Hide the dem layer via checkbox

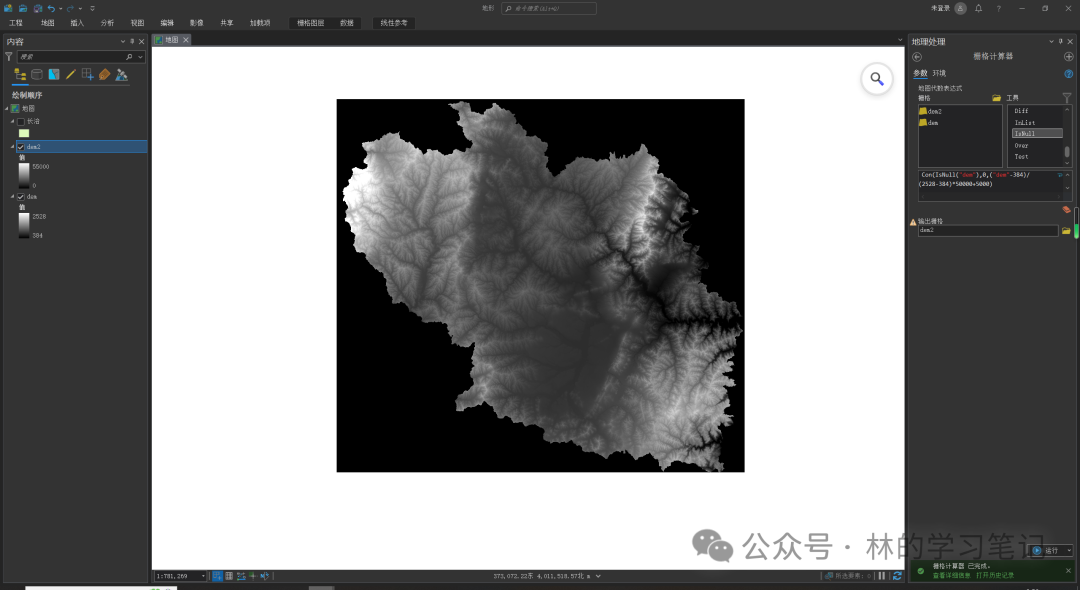point(21,197)
